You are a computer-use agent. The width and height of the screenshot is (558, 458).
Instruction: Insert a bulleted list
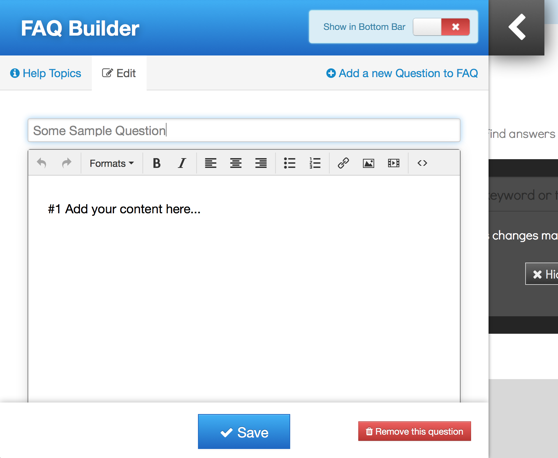pos(290,163)
